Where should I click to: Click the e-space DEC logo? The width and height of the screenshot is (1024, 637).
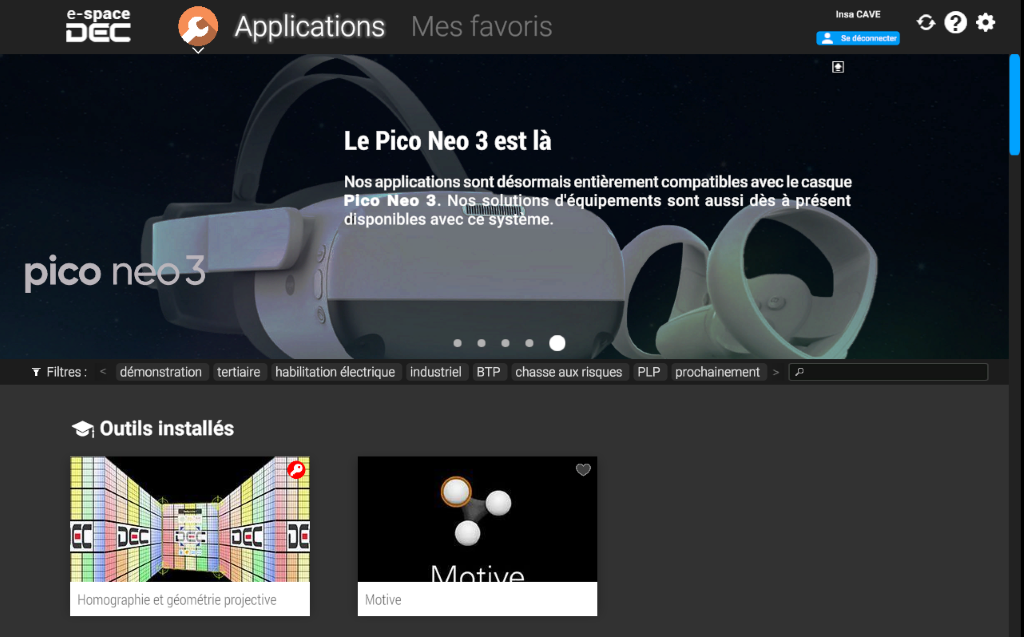[x=99, y=26]
